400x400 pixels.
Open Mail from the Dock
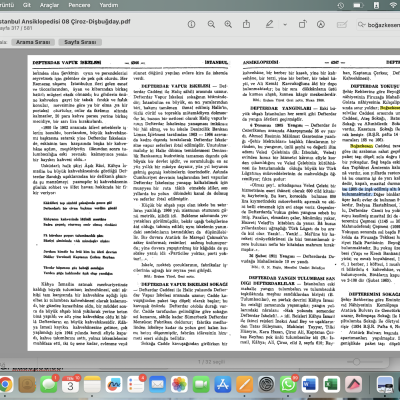pos(157,384)
